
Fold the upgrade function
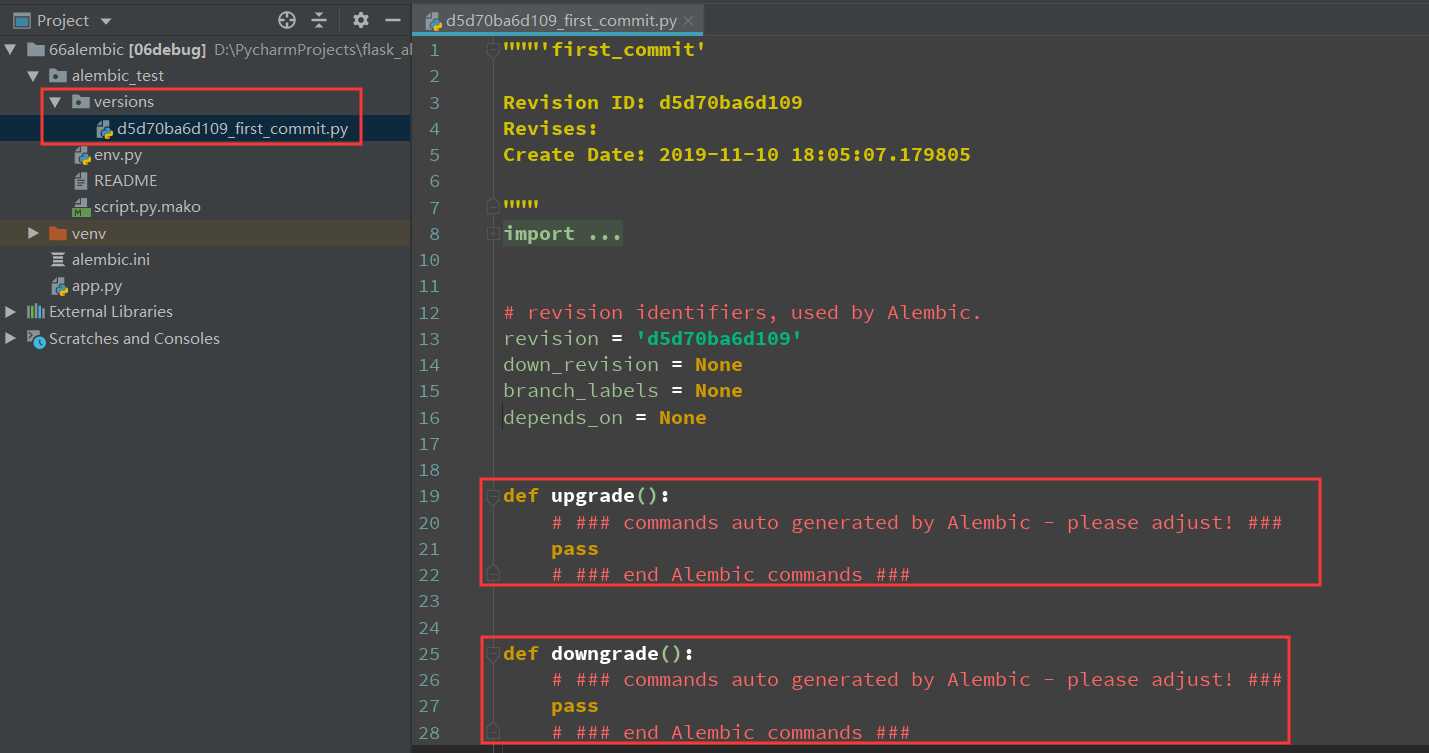click(x=491, y=496)
